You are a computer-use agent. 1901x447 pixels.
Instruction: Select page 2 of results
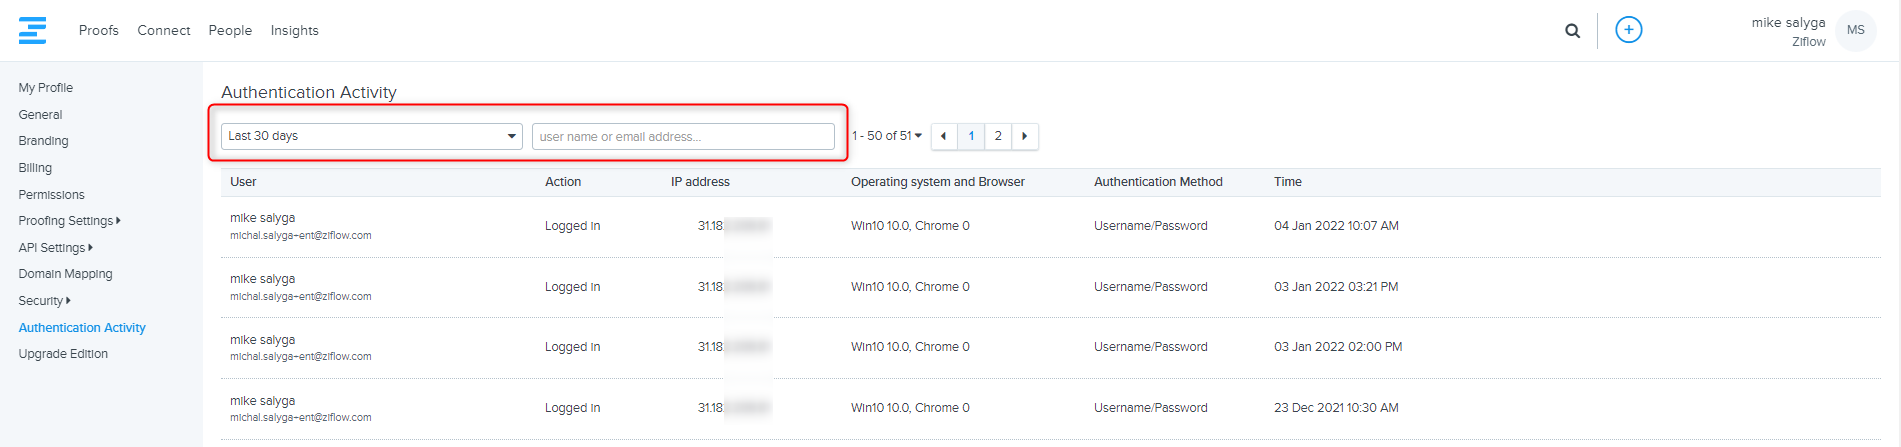click(998, 136)
